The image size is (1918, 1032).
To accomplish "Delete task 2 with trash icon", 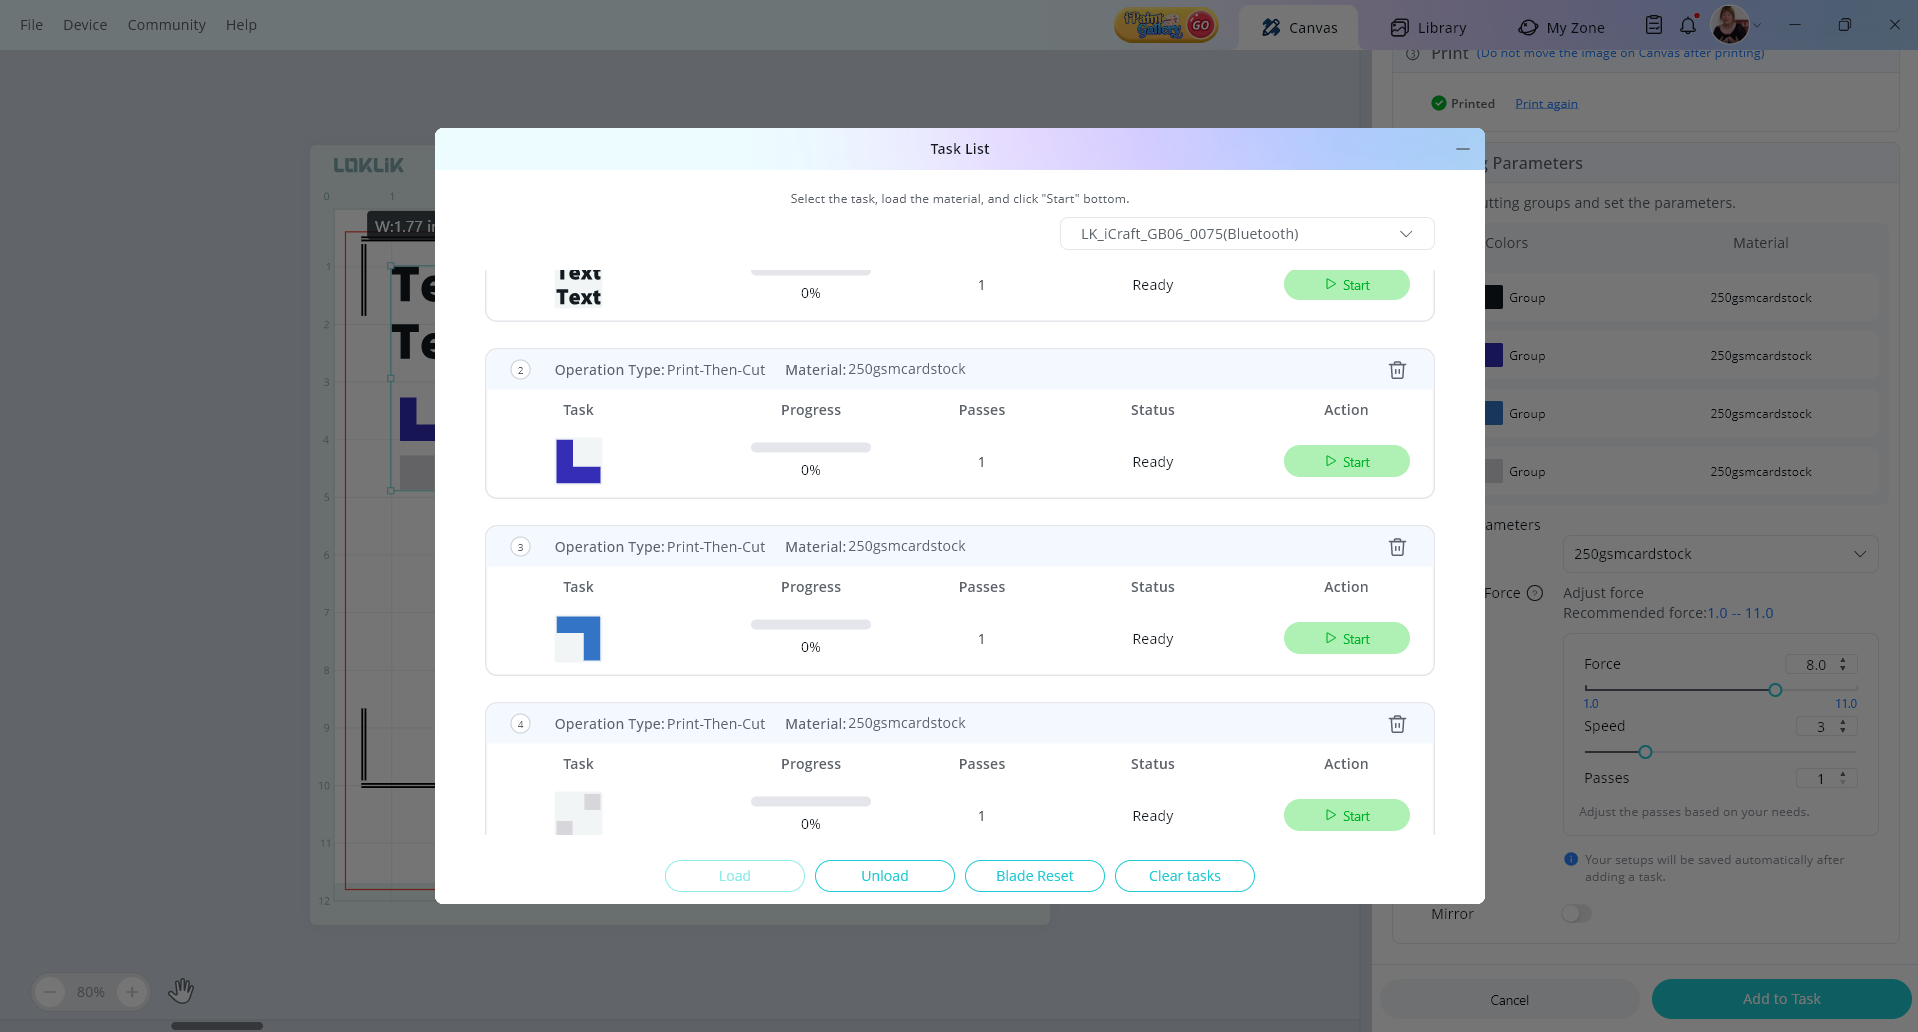I will tap(1397, 370).
